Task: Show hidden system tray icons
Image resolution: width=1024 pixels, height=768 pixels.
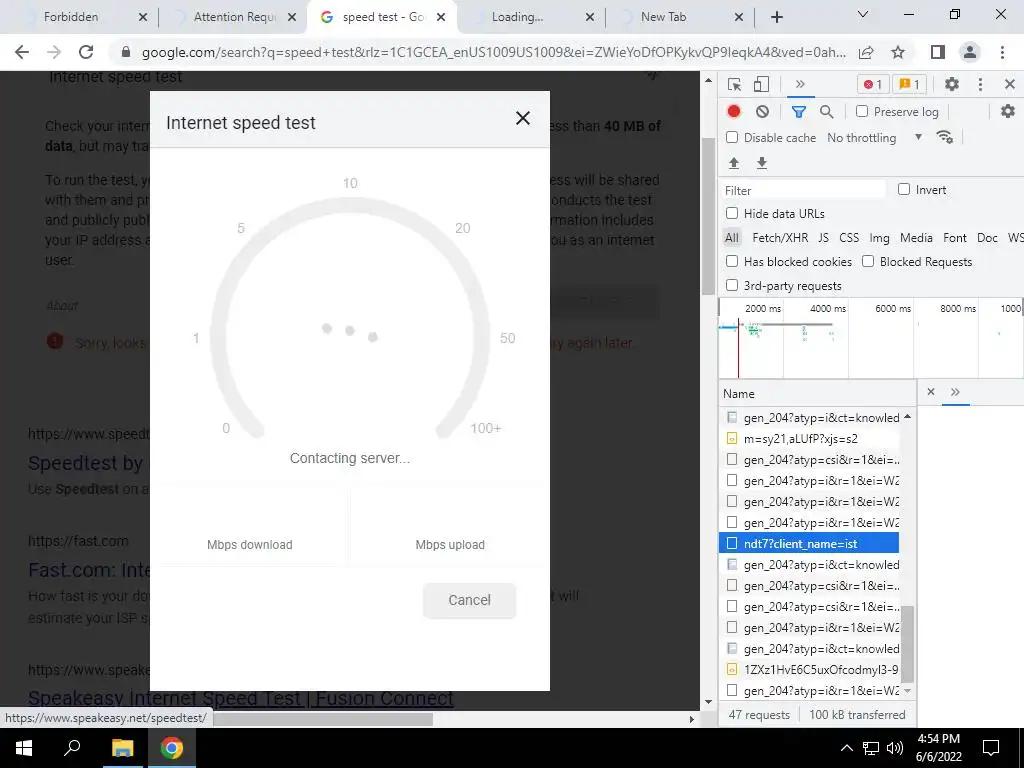Action: coord(846,748)
